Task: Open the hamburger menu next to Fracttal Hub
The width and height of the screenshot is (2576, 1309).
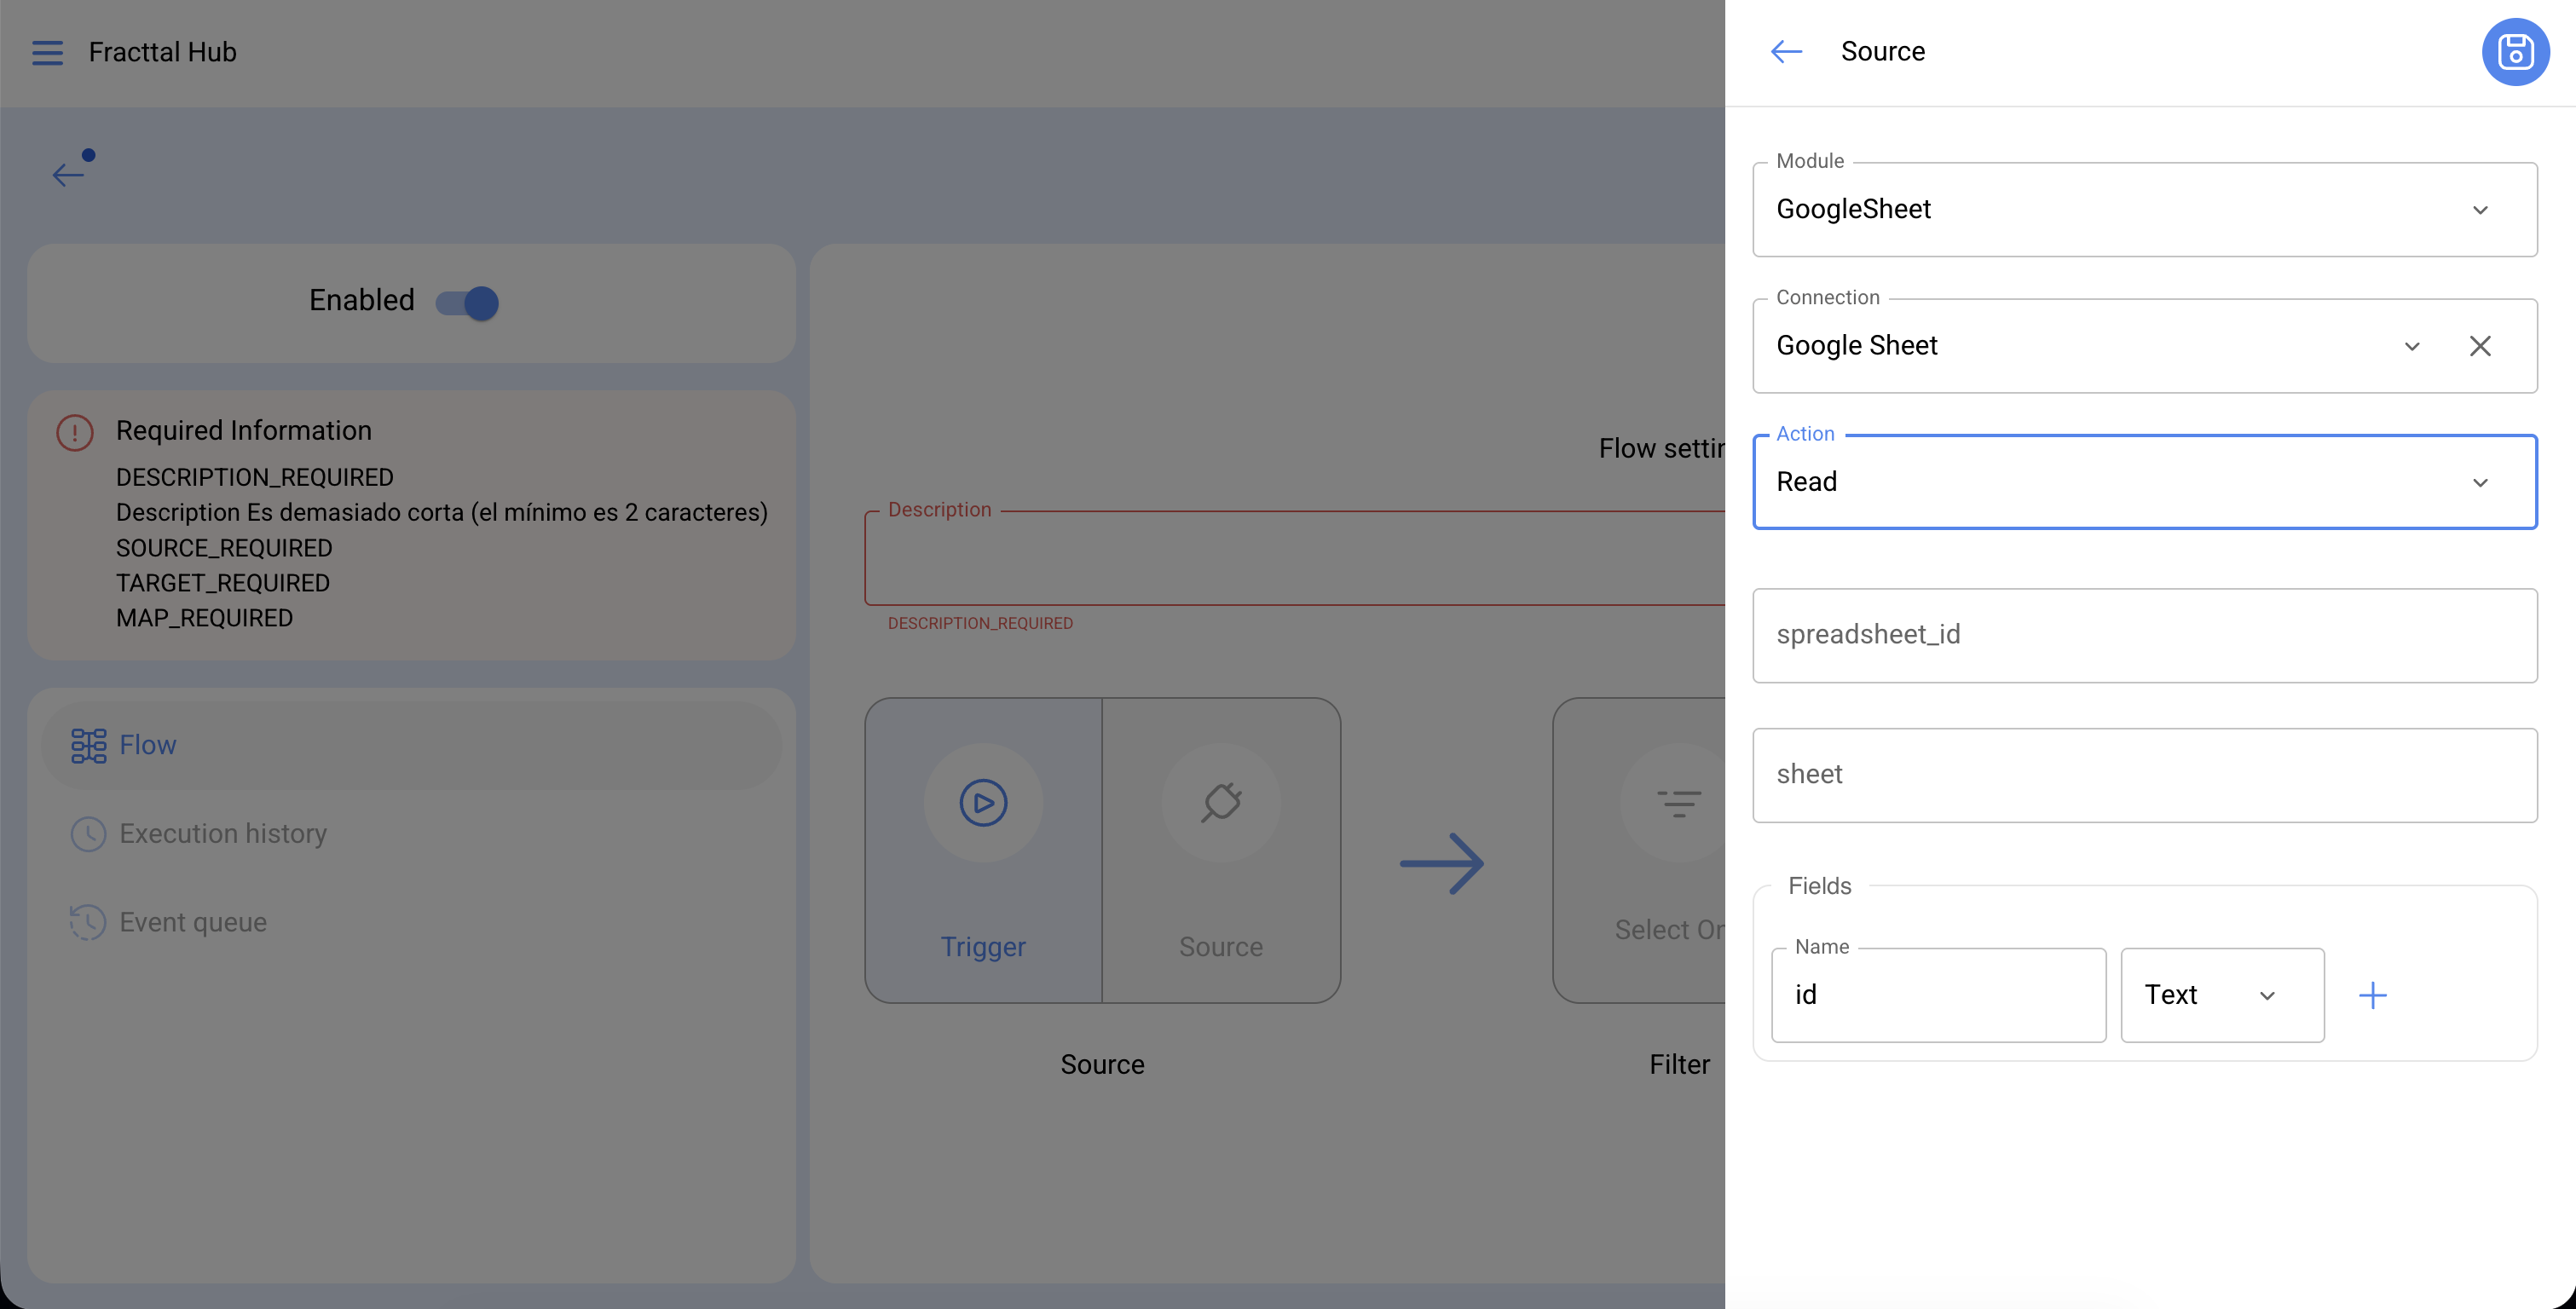Action: [x=47, y=52]
